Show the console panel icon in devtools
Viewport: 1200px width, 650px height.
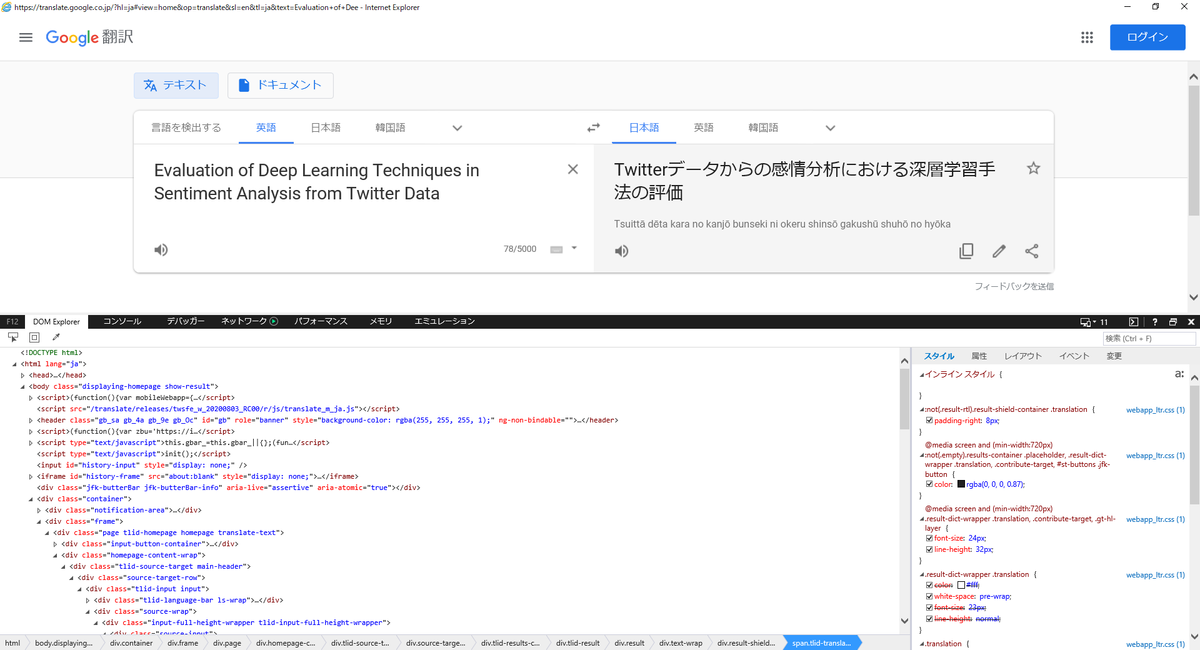pyautogui.click(x=1133, y=322)
